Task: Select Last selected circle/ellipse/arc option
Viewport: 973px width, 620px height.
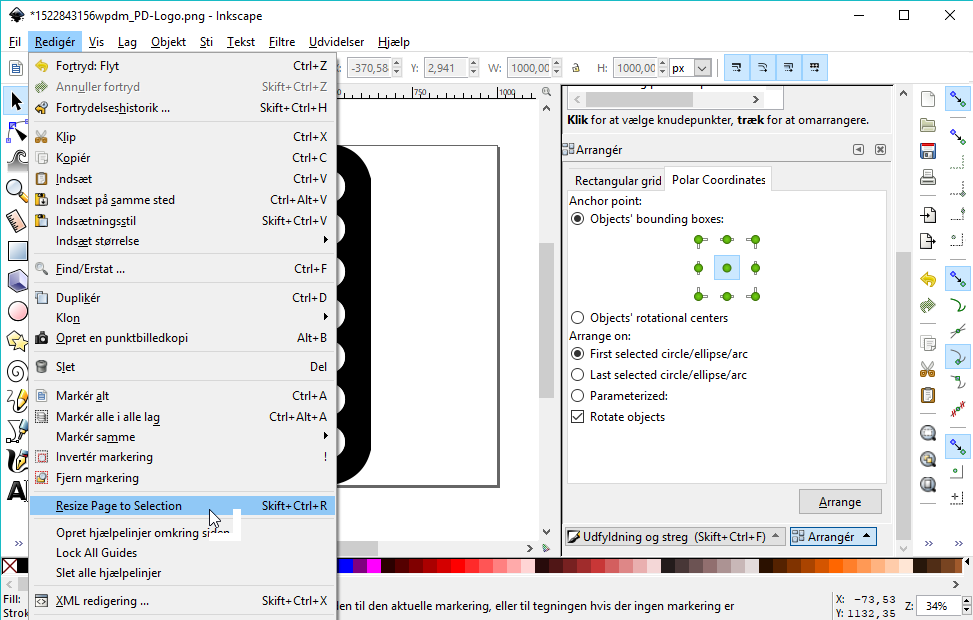Action: click(x=578, y=375)
